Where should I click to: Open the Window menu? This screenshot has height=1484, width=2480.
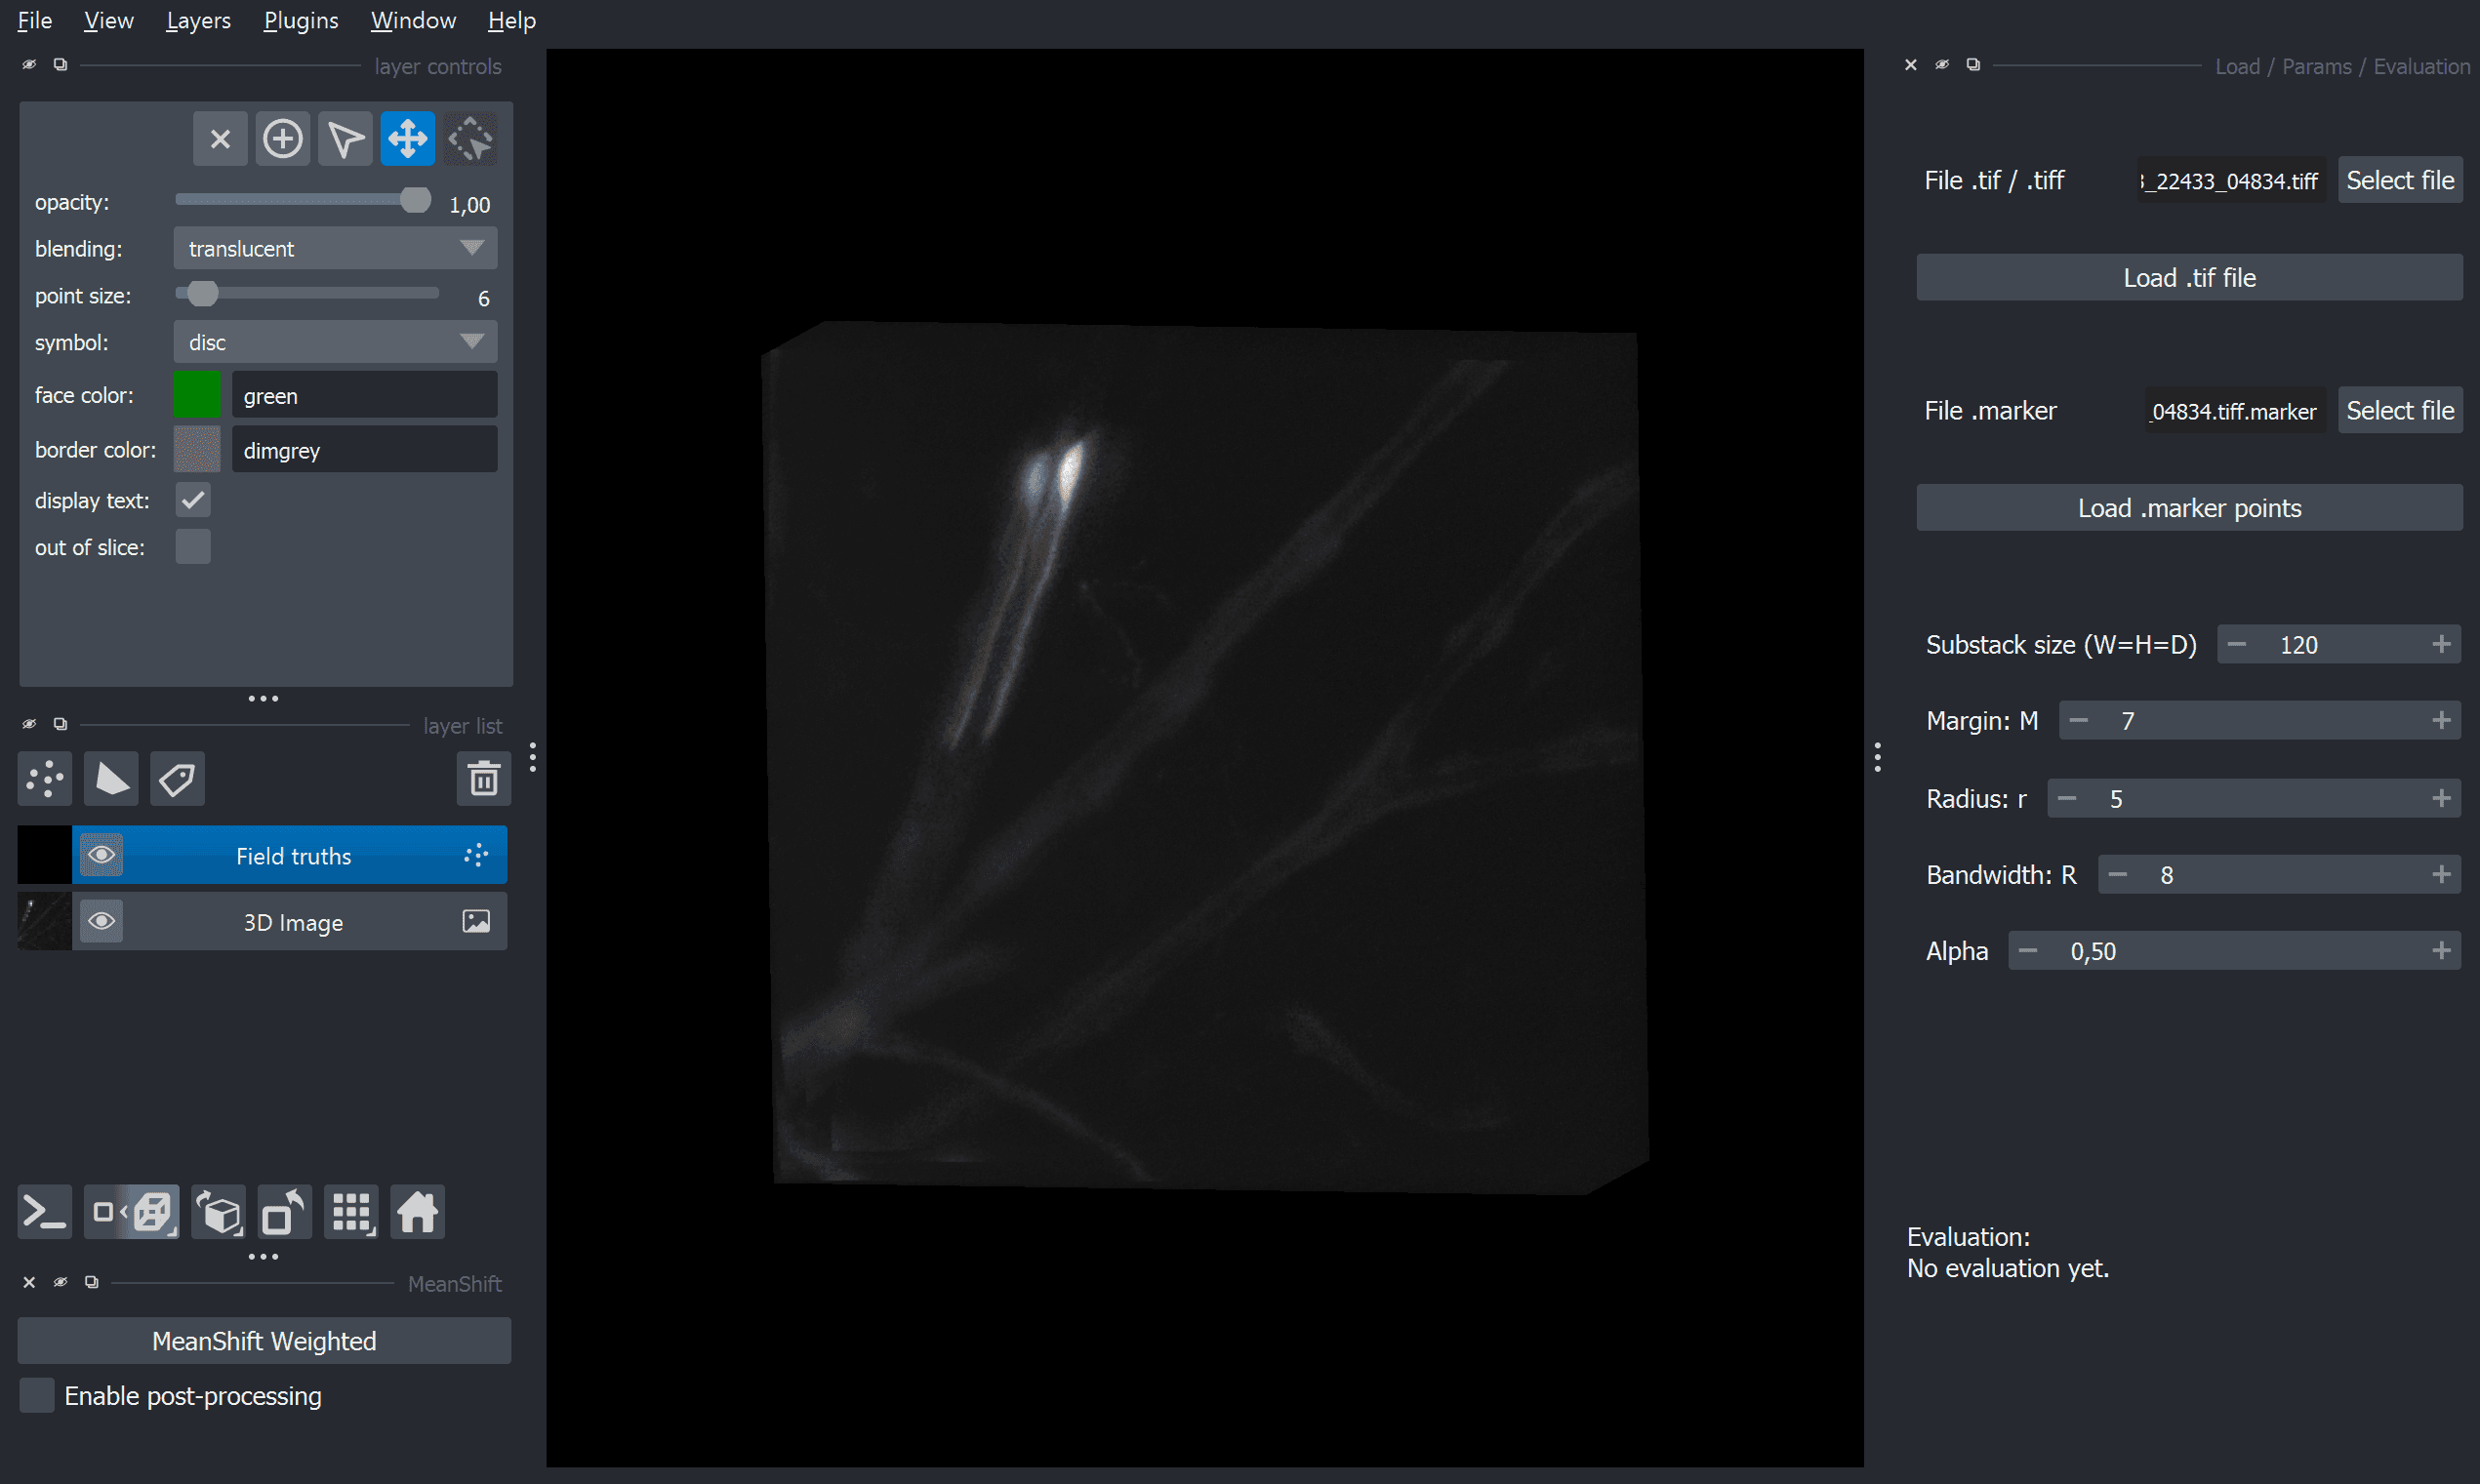[x=413, y=20]
